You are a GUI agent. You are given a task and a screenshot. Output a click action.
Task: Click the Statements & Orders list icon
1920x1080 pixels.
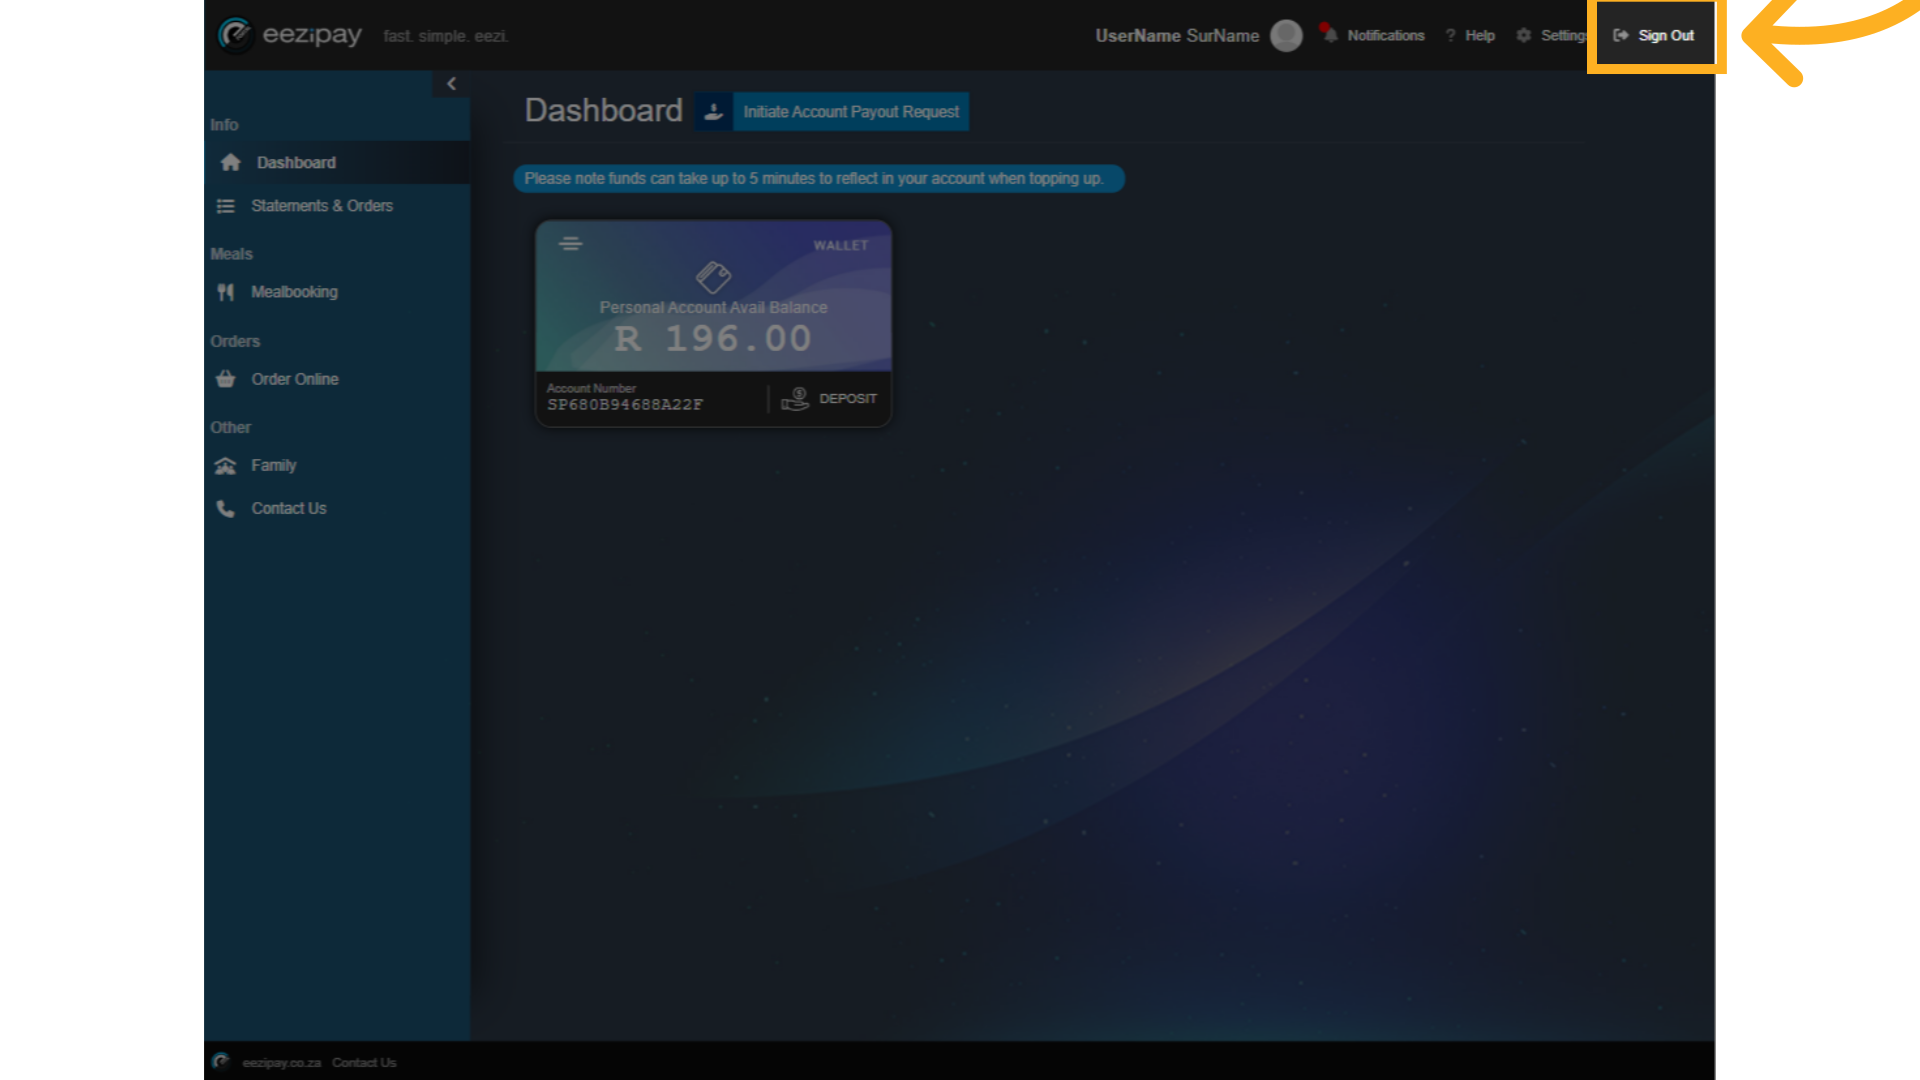[226, 206]
